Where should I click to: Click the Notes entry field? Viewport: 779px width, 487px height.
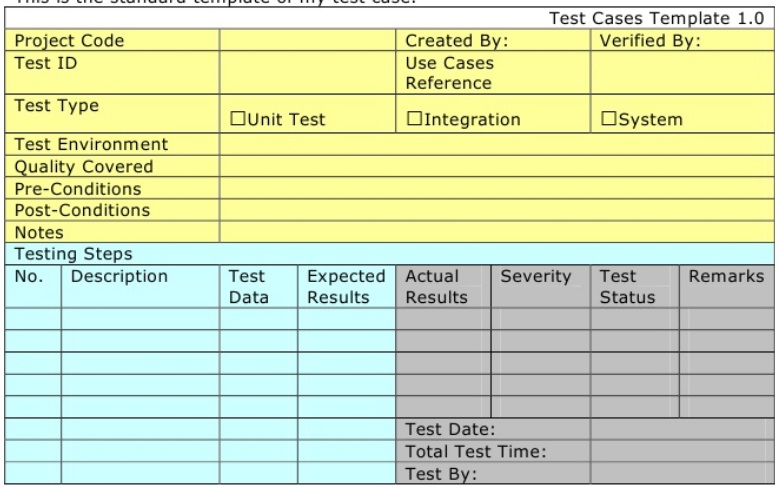point(494,232)
